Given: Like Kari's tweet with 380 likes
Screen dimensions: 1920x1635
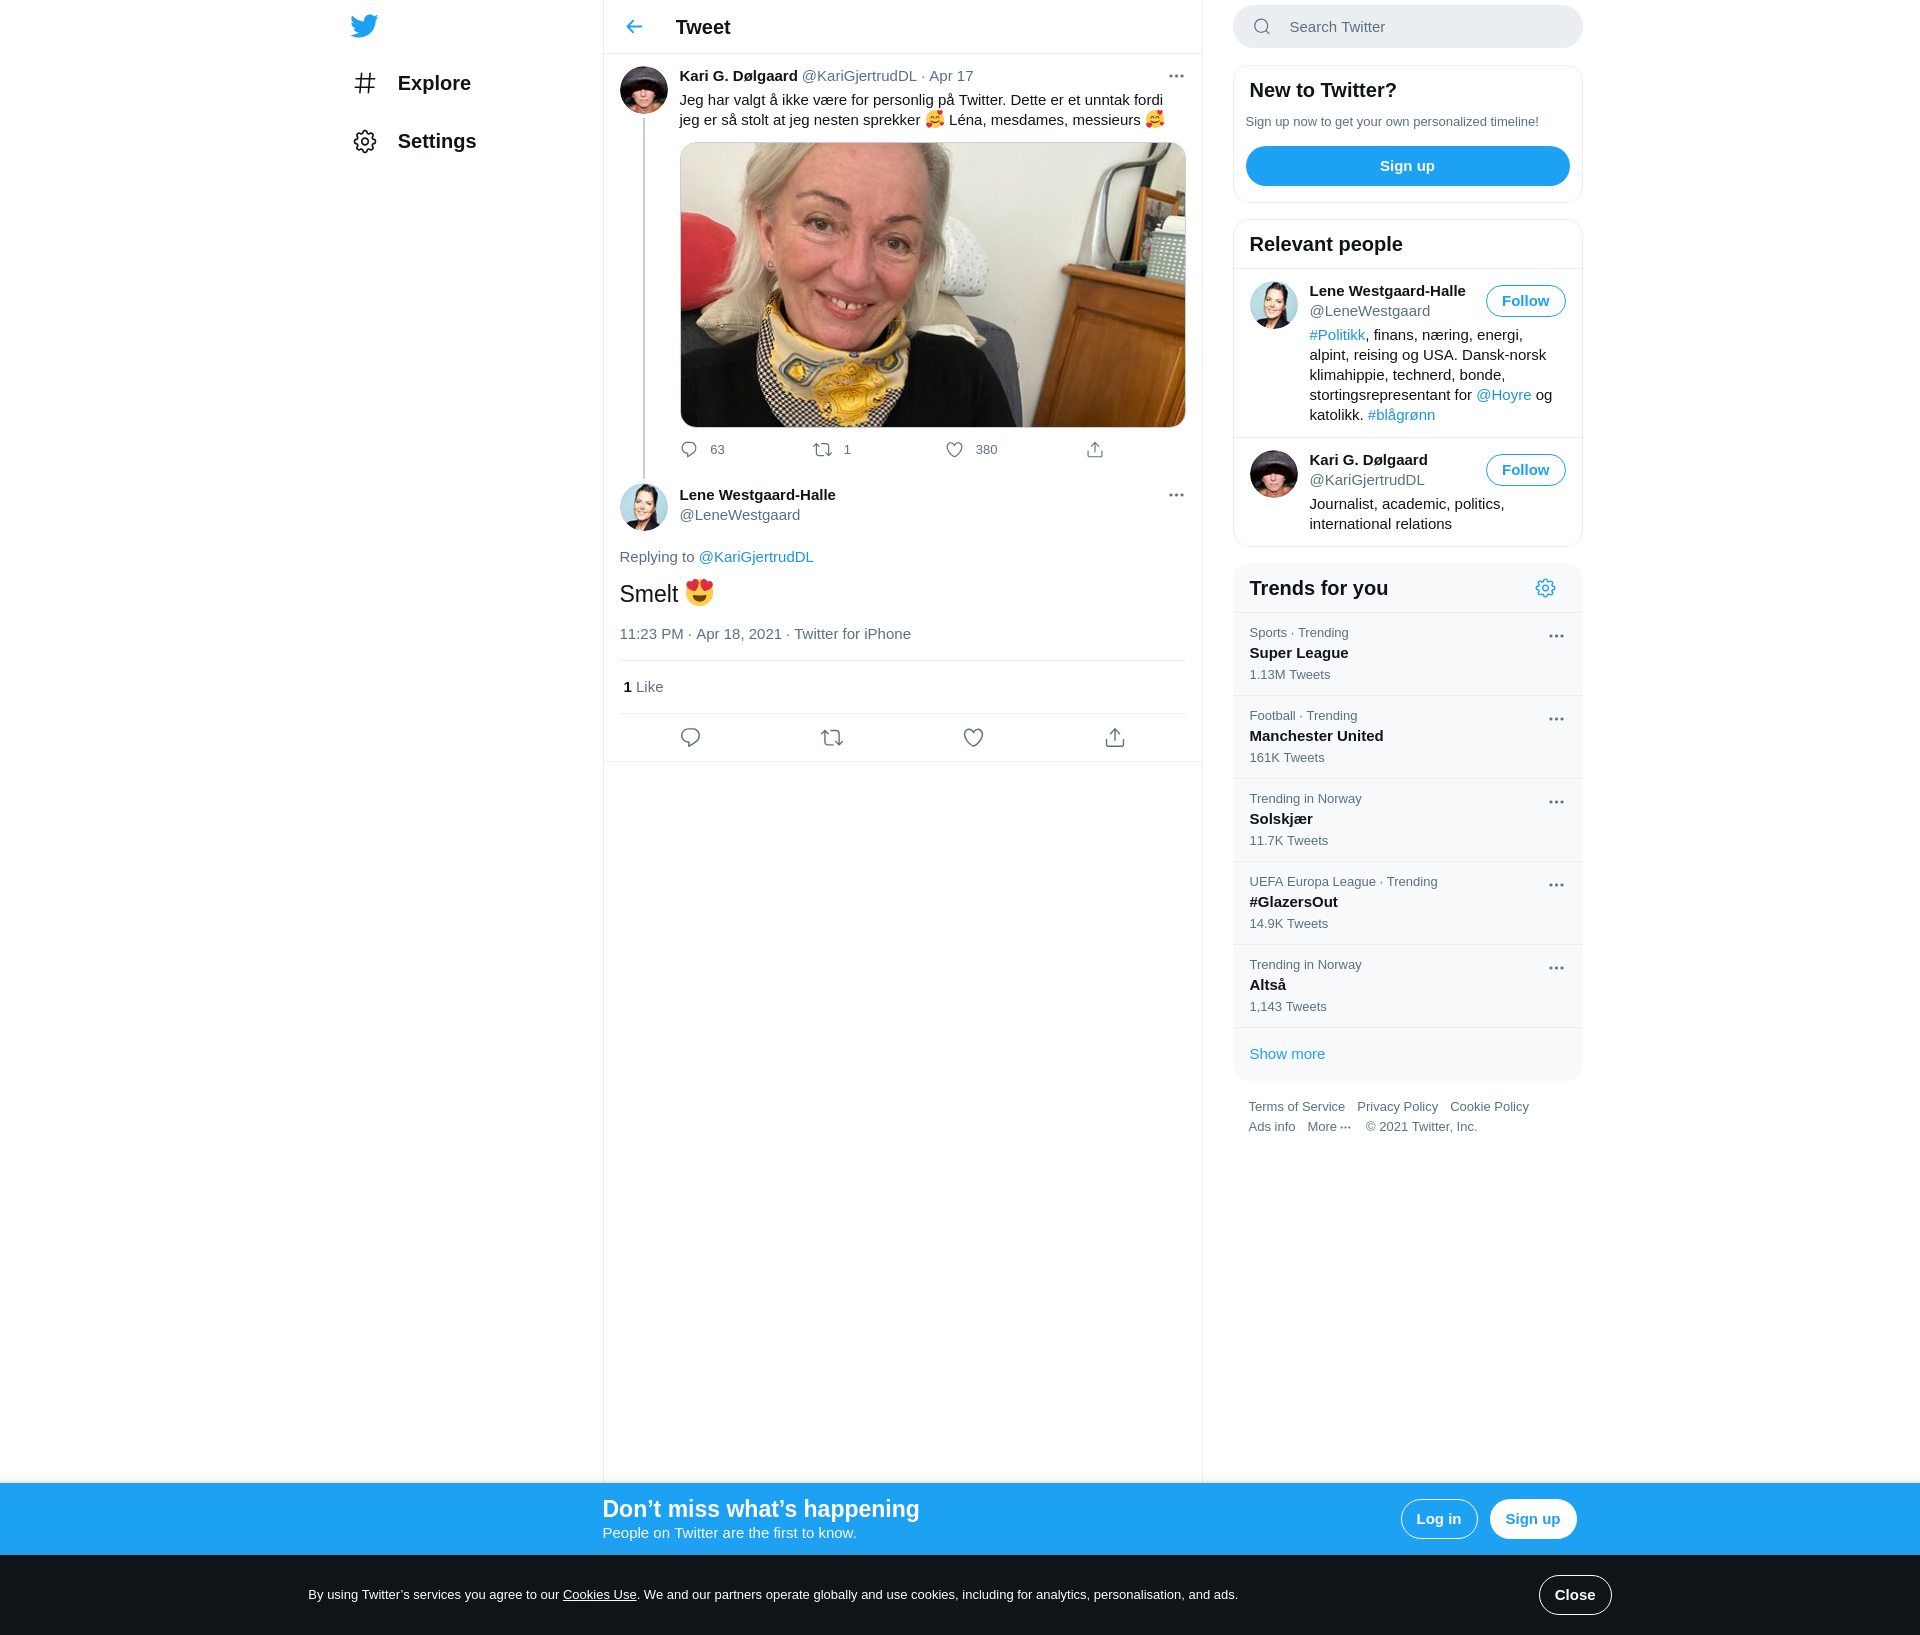Looking at the screenshot, I should tap(955, 450).
